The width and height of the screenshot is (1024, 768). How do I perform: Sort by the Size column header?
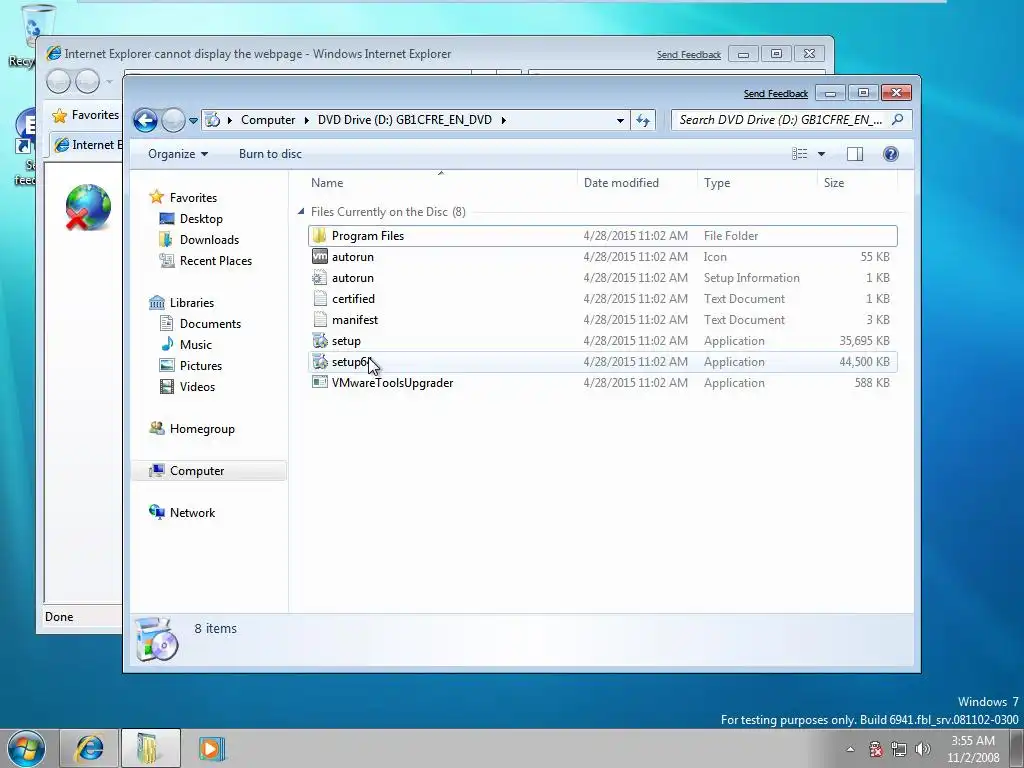834,183
